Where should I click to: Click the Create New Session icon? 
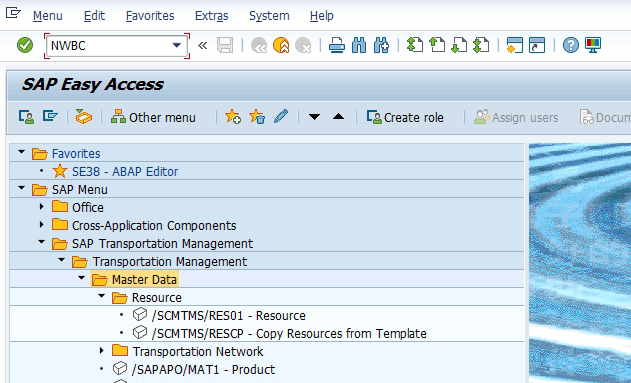[514, 45]
